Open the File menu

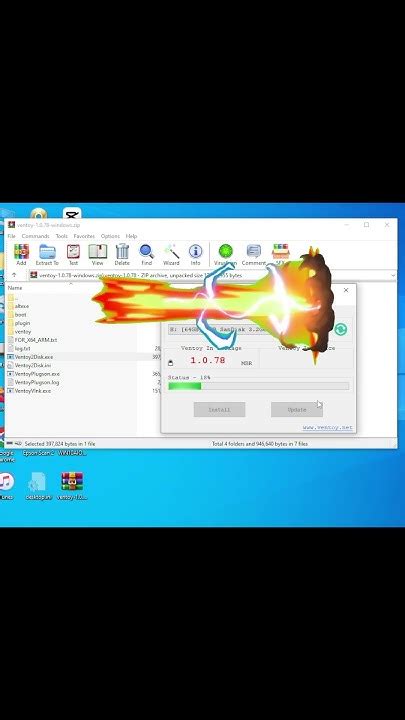point(11,236)
